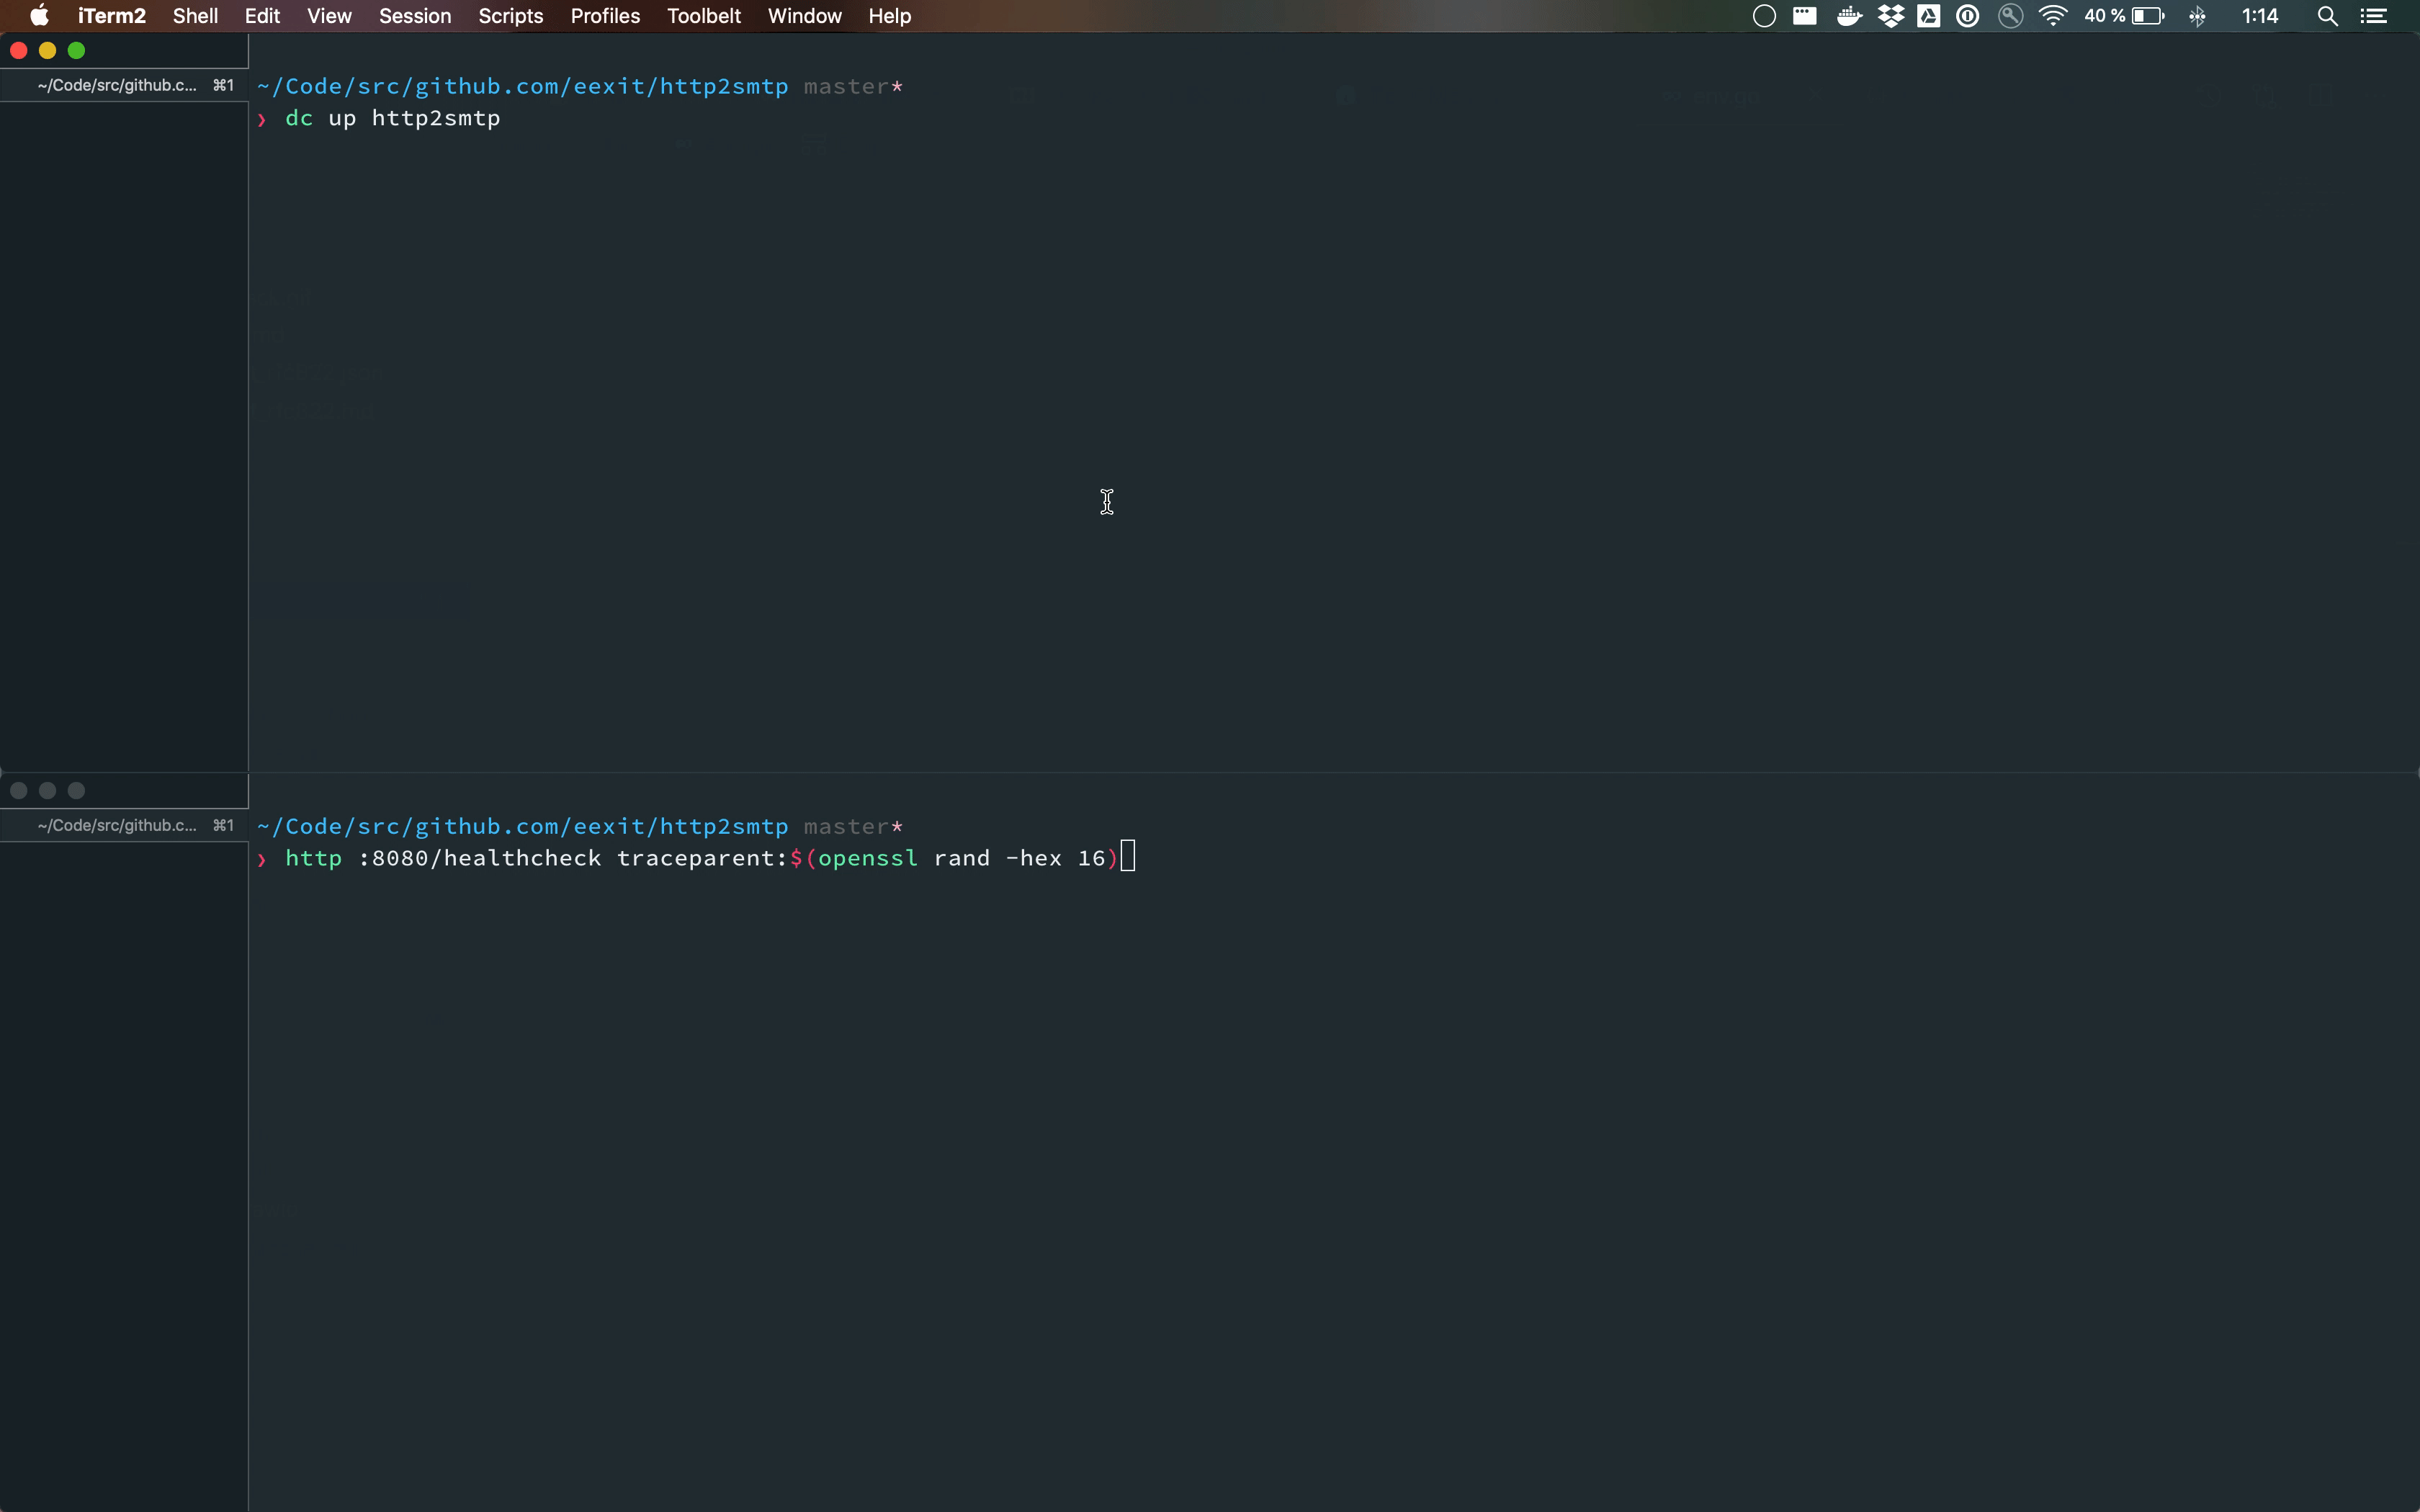
Task: Click the 1Password icon in menu bar
Action: pyautogui.click(x=1967, y=16)
